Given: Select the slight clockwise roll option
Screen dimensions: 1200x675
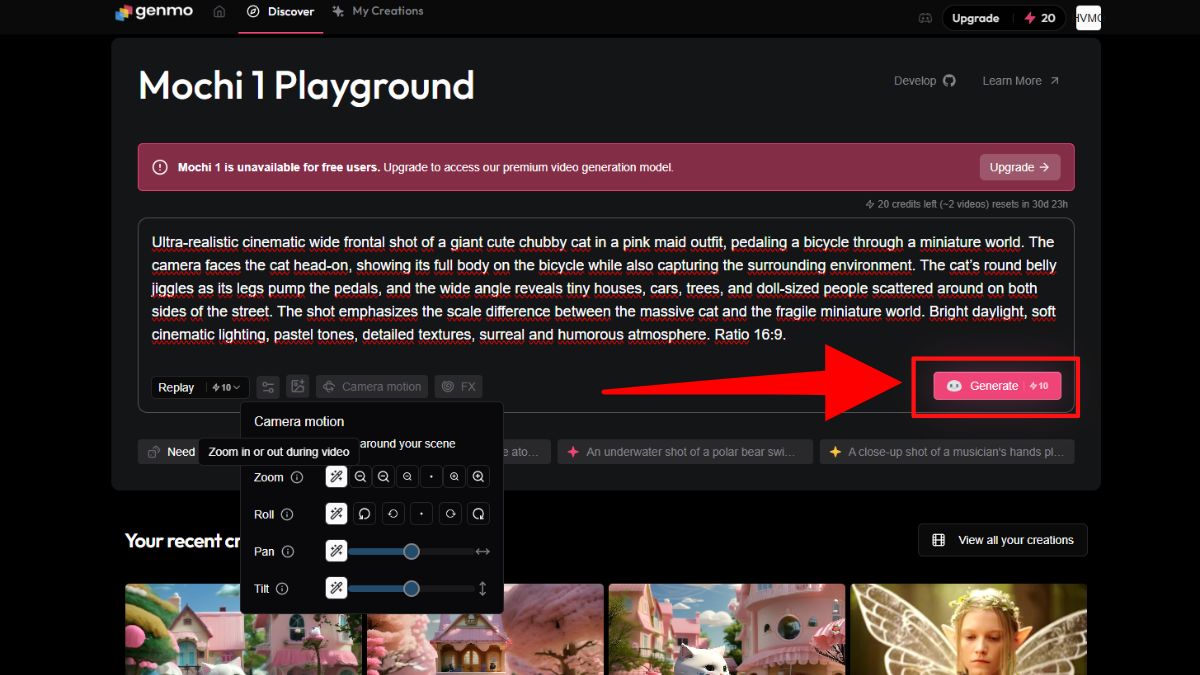Looking at the screenshot, I should pyautogui.click(x=450, y=514).
